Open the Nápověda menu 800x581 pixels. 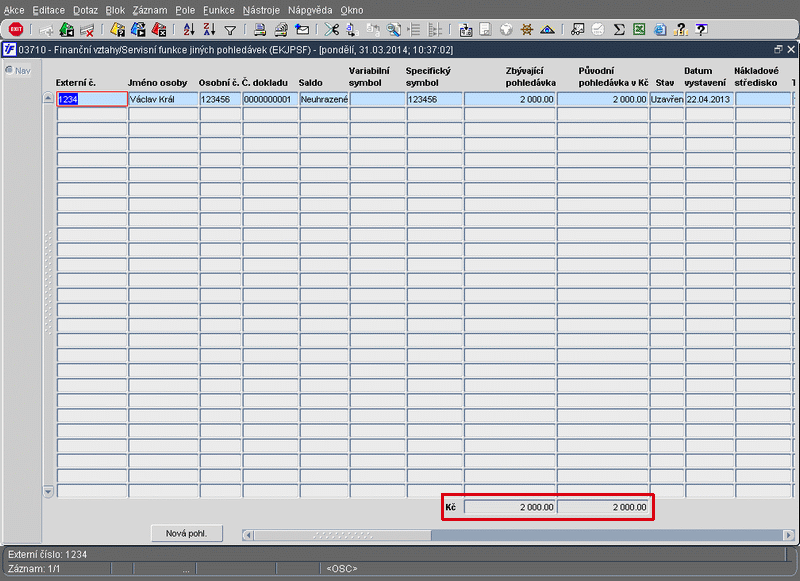(310, 10)
